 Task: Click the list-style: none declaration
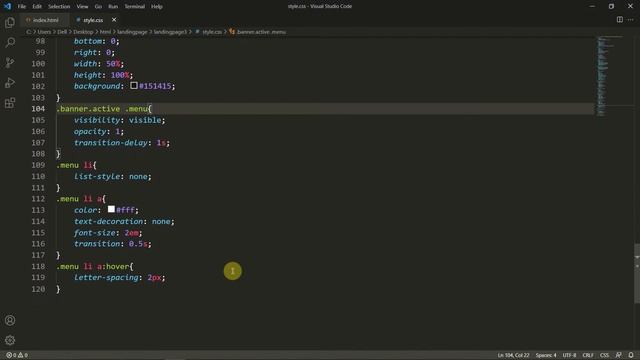[x=113, y=176]
